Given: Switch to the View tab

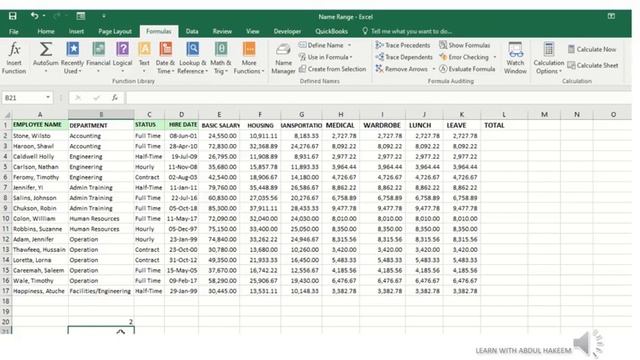Looking at the screenshot, I should [x=252, y=31].
